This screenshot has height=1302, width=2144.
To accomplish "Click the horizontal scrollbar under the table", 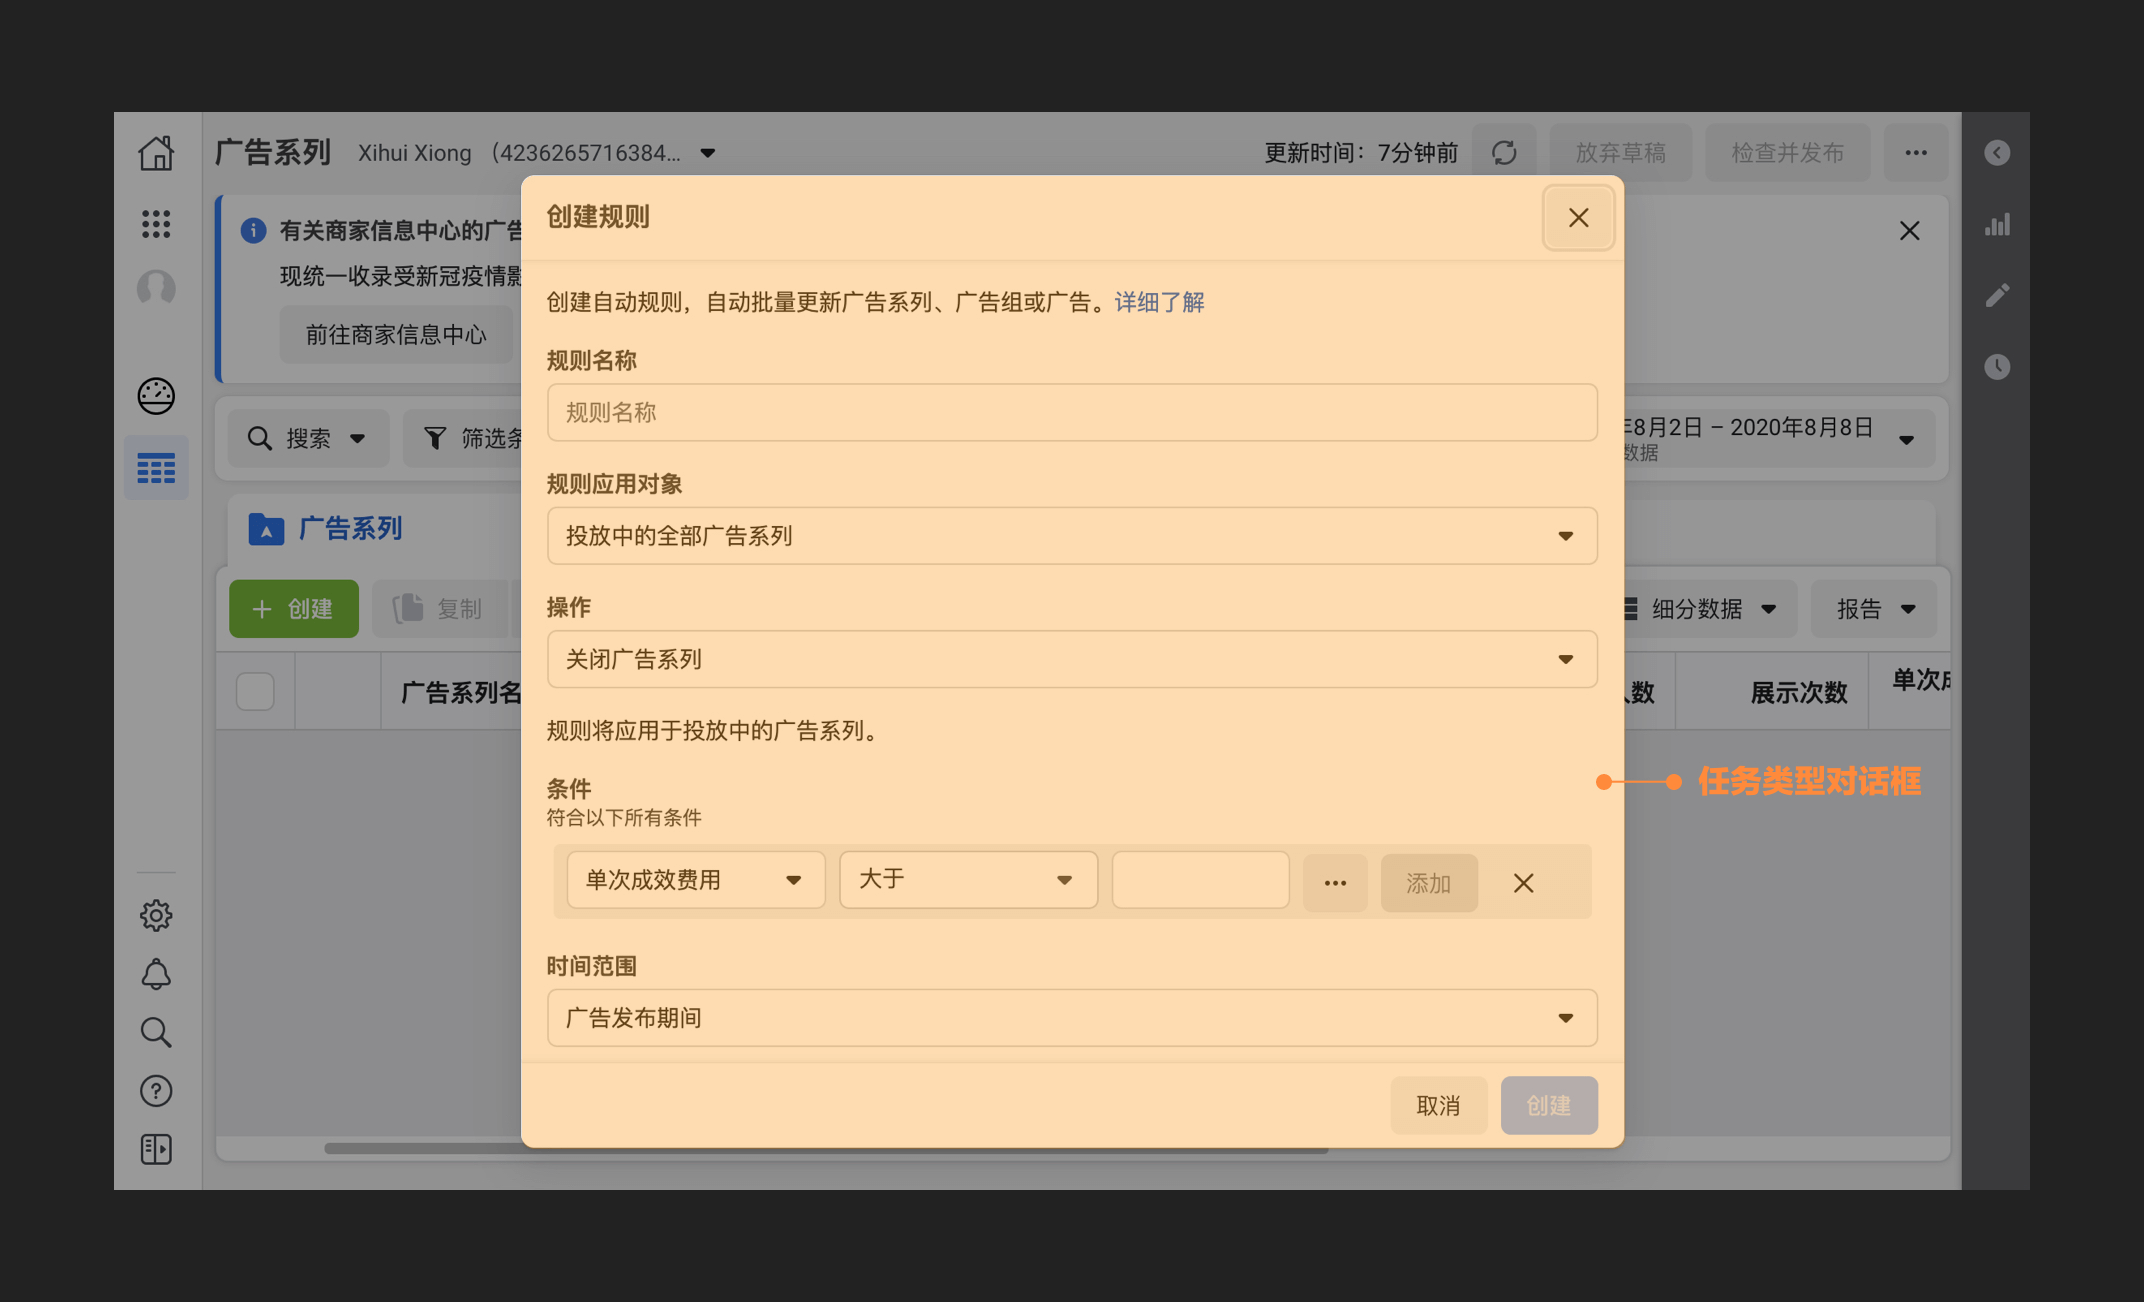I will click(x=826, y=1148).
